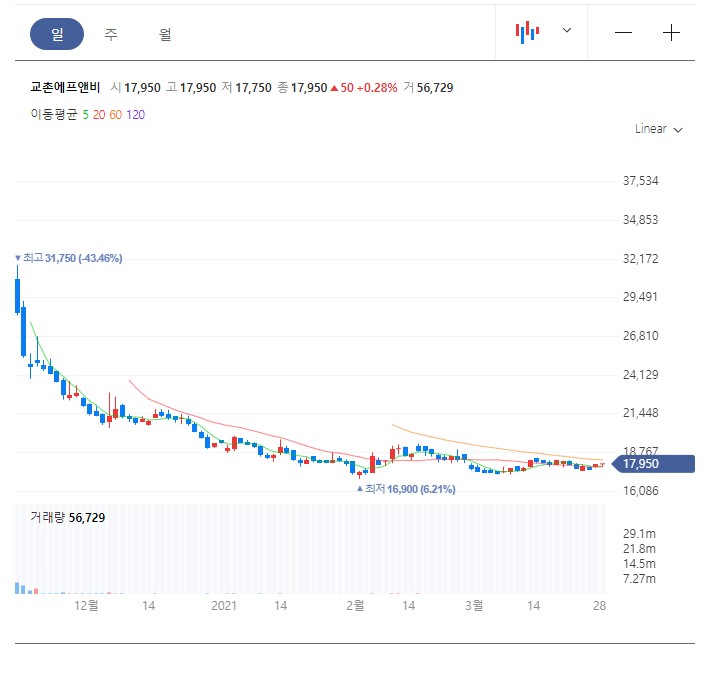Click the 3월 date axis label
Image resolution: width=711 pixels, height=673 pixels.
pyautogui.click(x=474, y=605)
